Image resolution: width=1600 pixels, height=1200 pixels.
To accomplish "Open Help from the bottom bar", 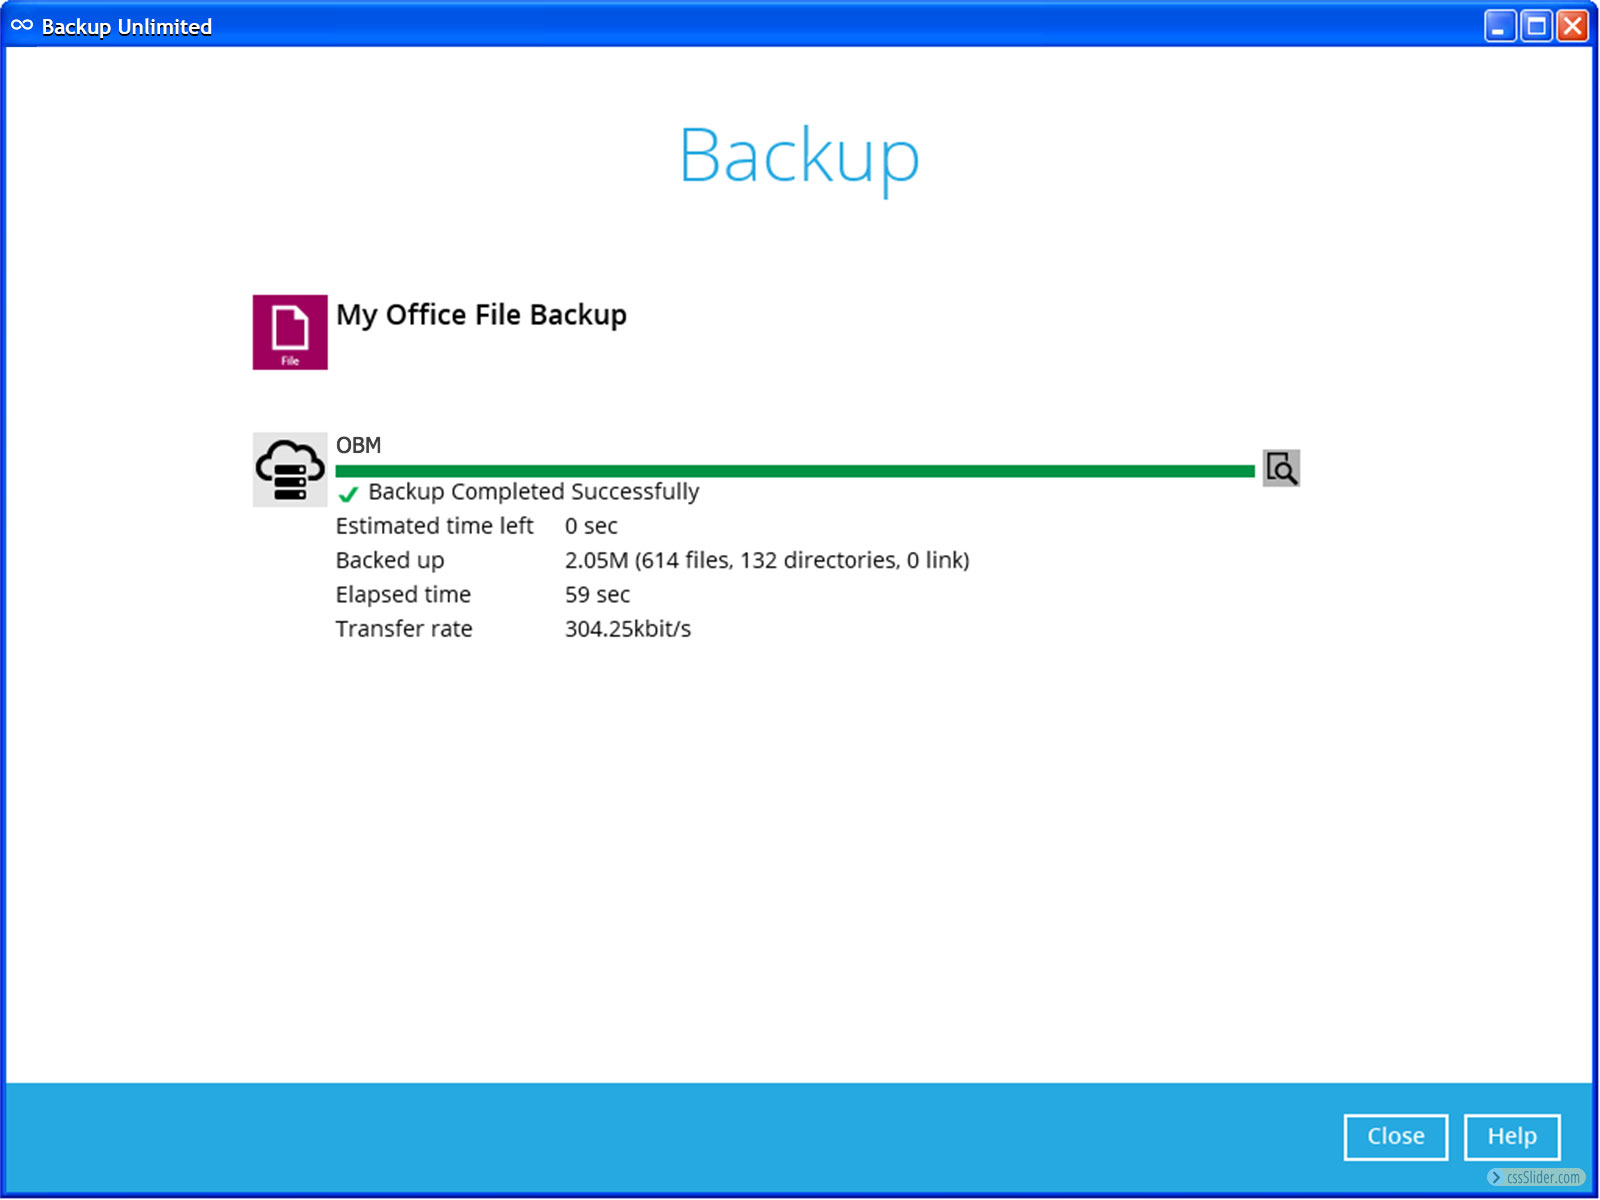I will [1511, 1136].
